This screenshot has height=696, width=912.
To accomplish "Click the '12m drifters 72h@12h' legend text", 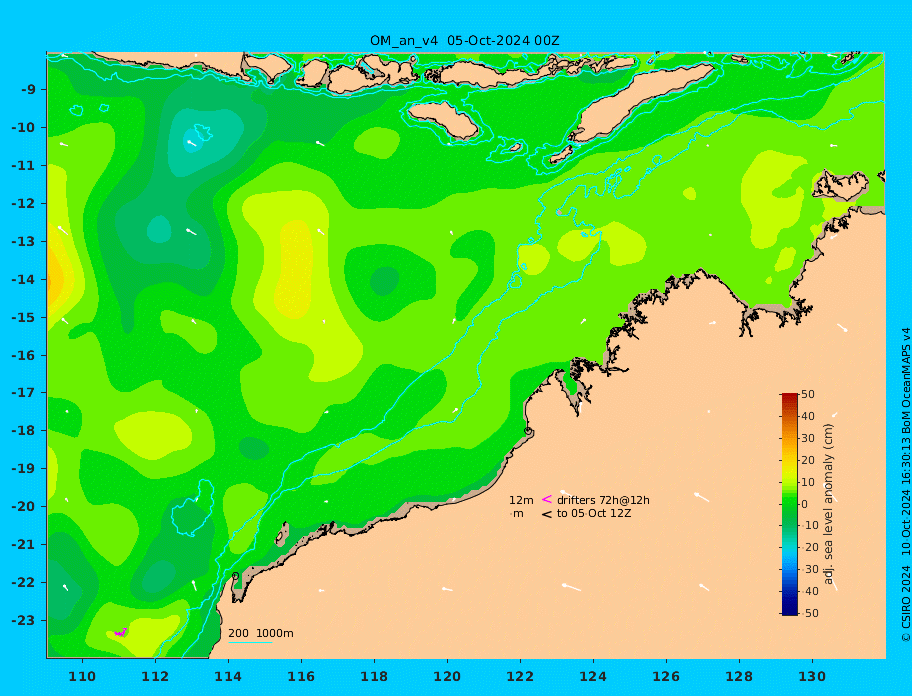I will 579,500.
